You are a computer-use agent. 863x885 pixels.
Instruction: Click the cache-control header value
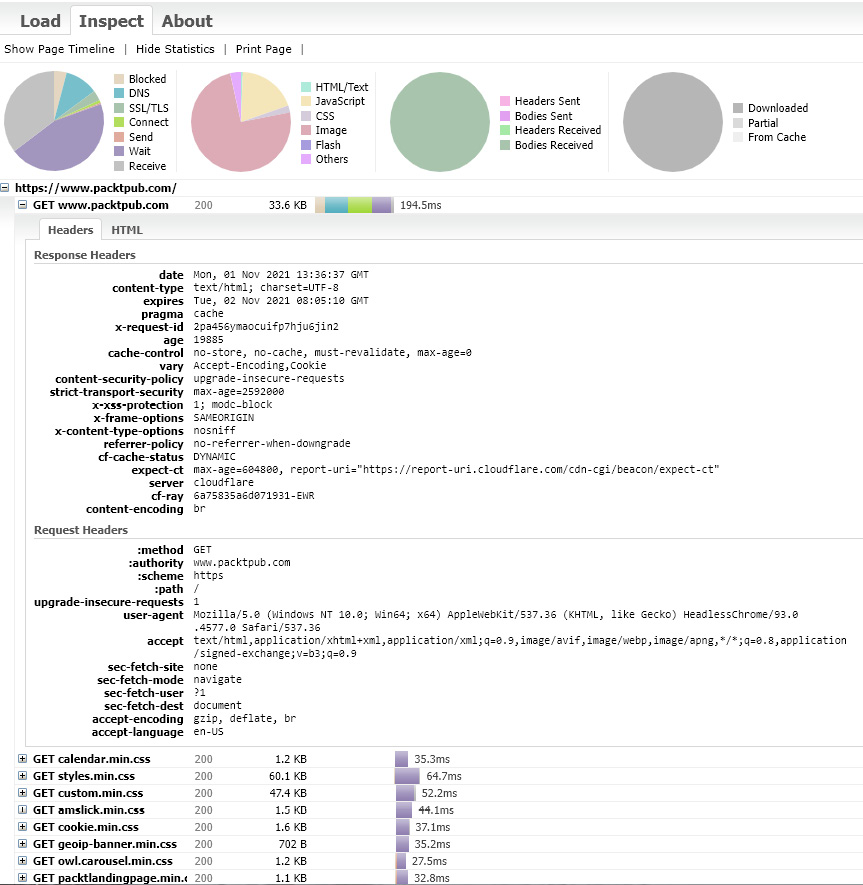[x=332, y=353]
